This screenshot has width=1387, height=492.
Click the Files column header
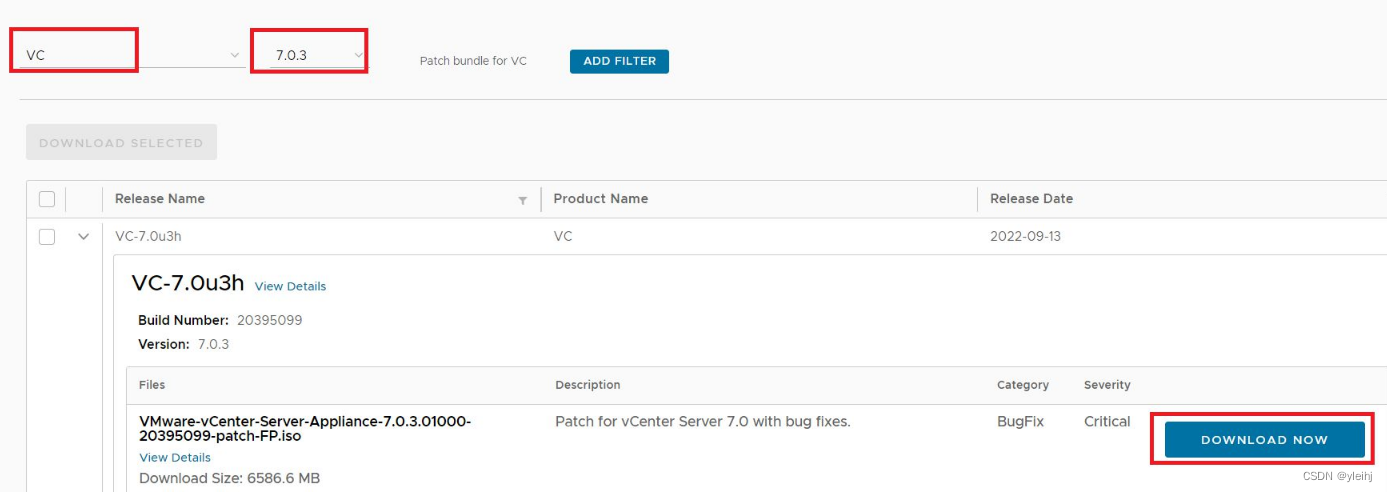[152, 385]
